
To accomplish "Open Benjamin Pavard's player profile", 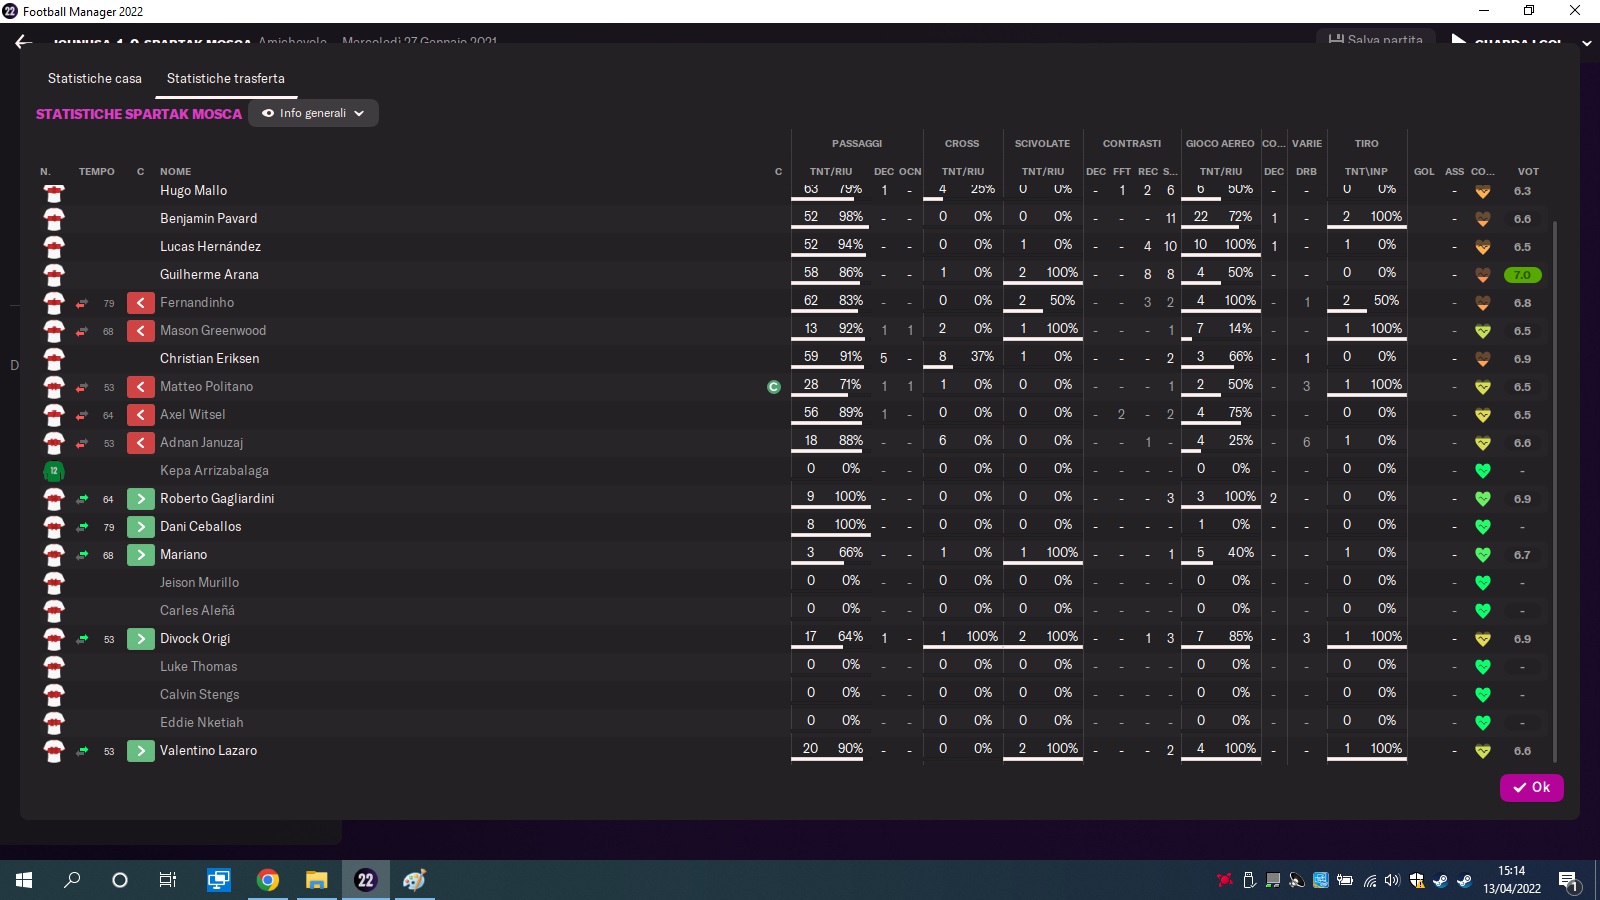I will (208, 218).
